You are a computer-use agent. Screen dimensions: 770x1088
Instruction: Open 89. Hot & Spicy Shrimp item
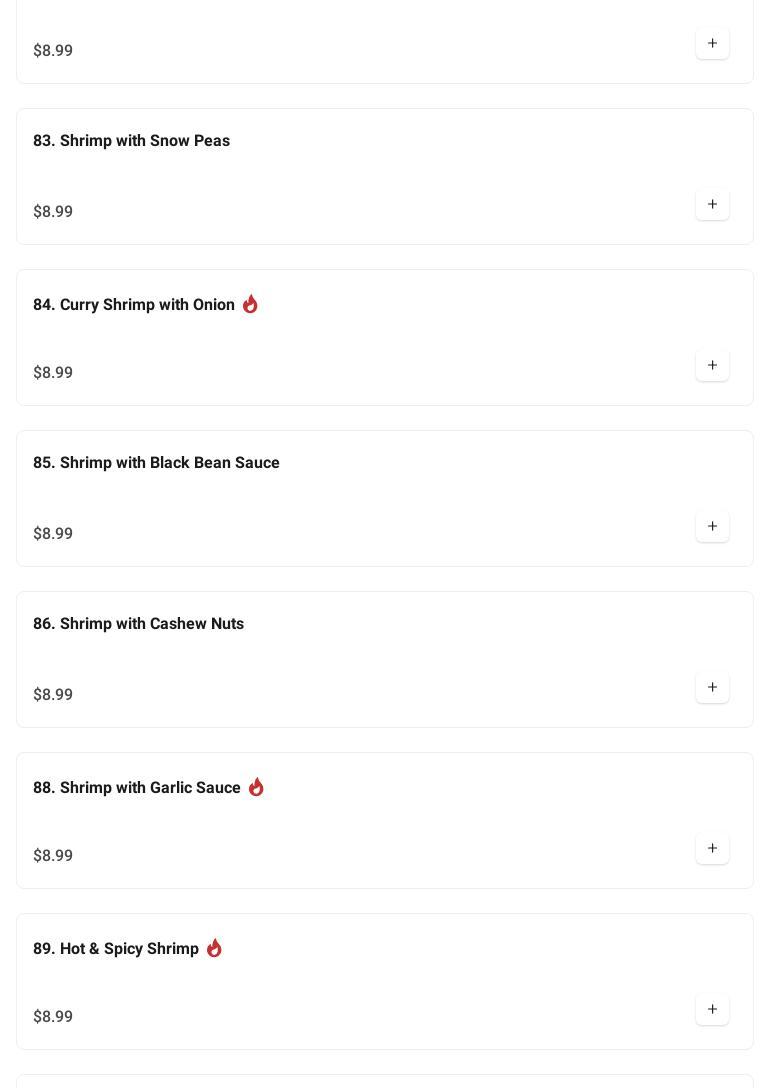pos(116,949)
